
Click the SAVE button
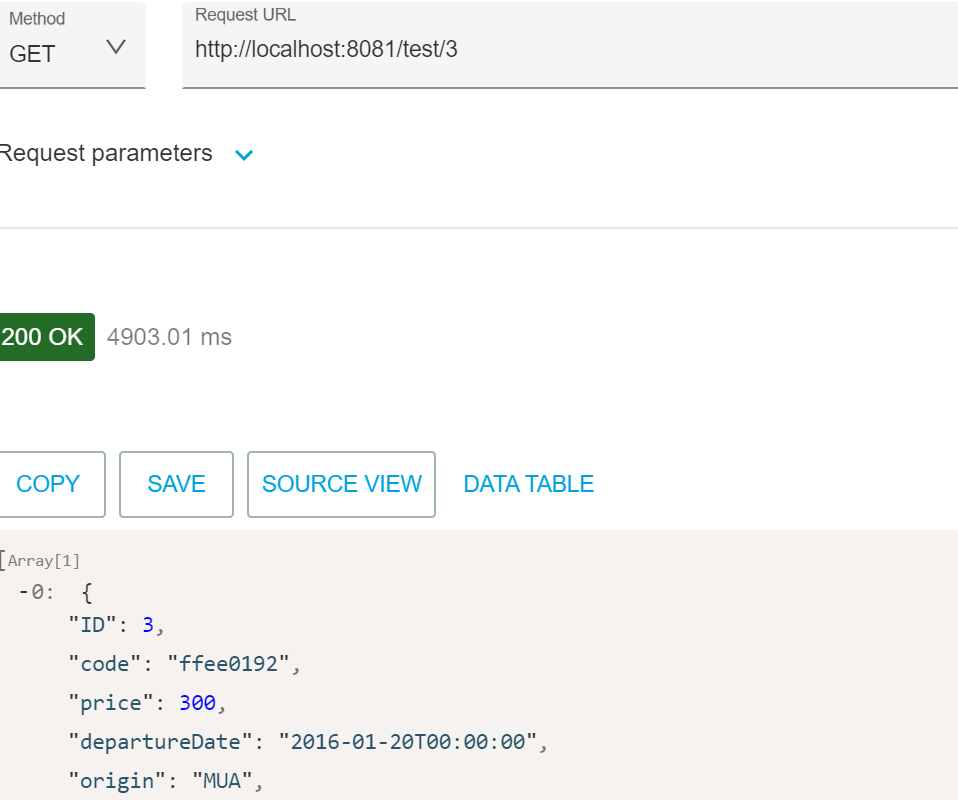coord(177,484)
